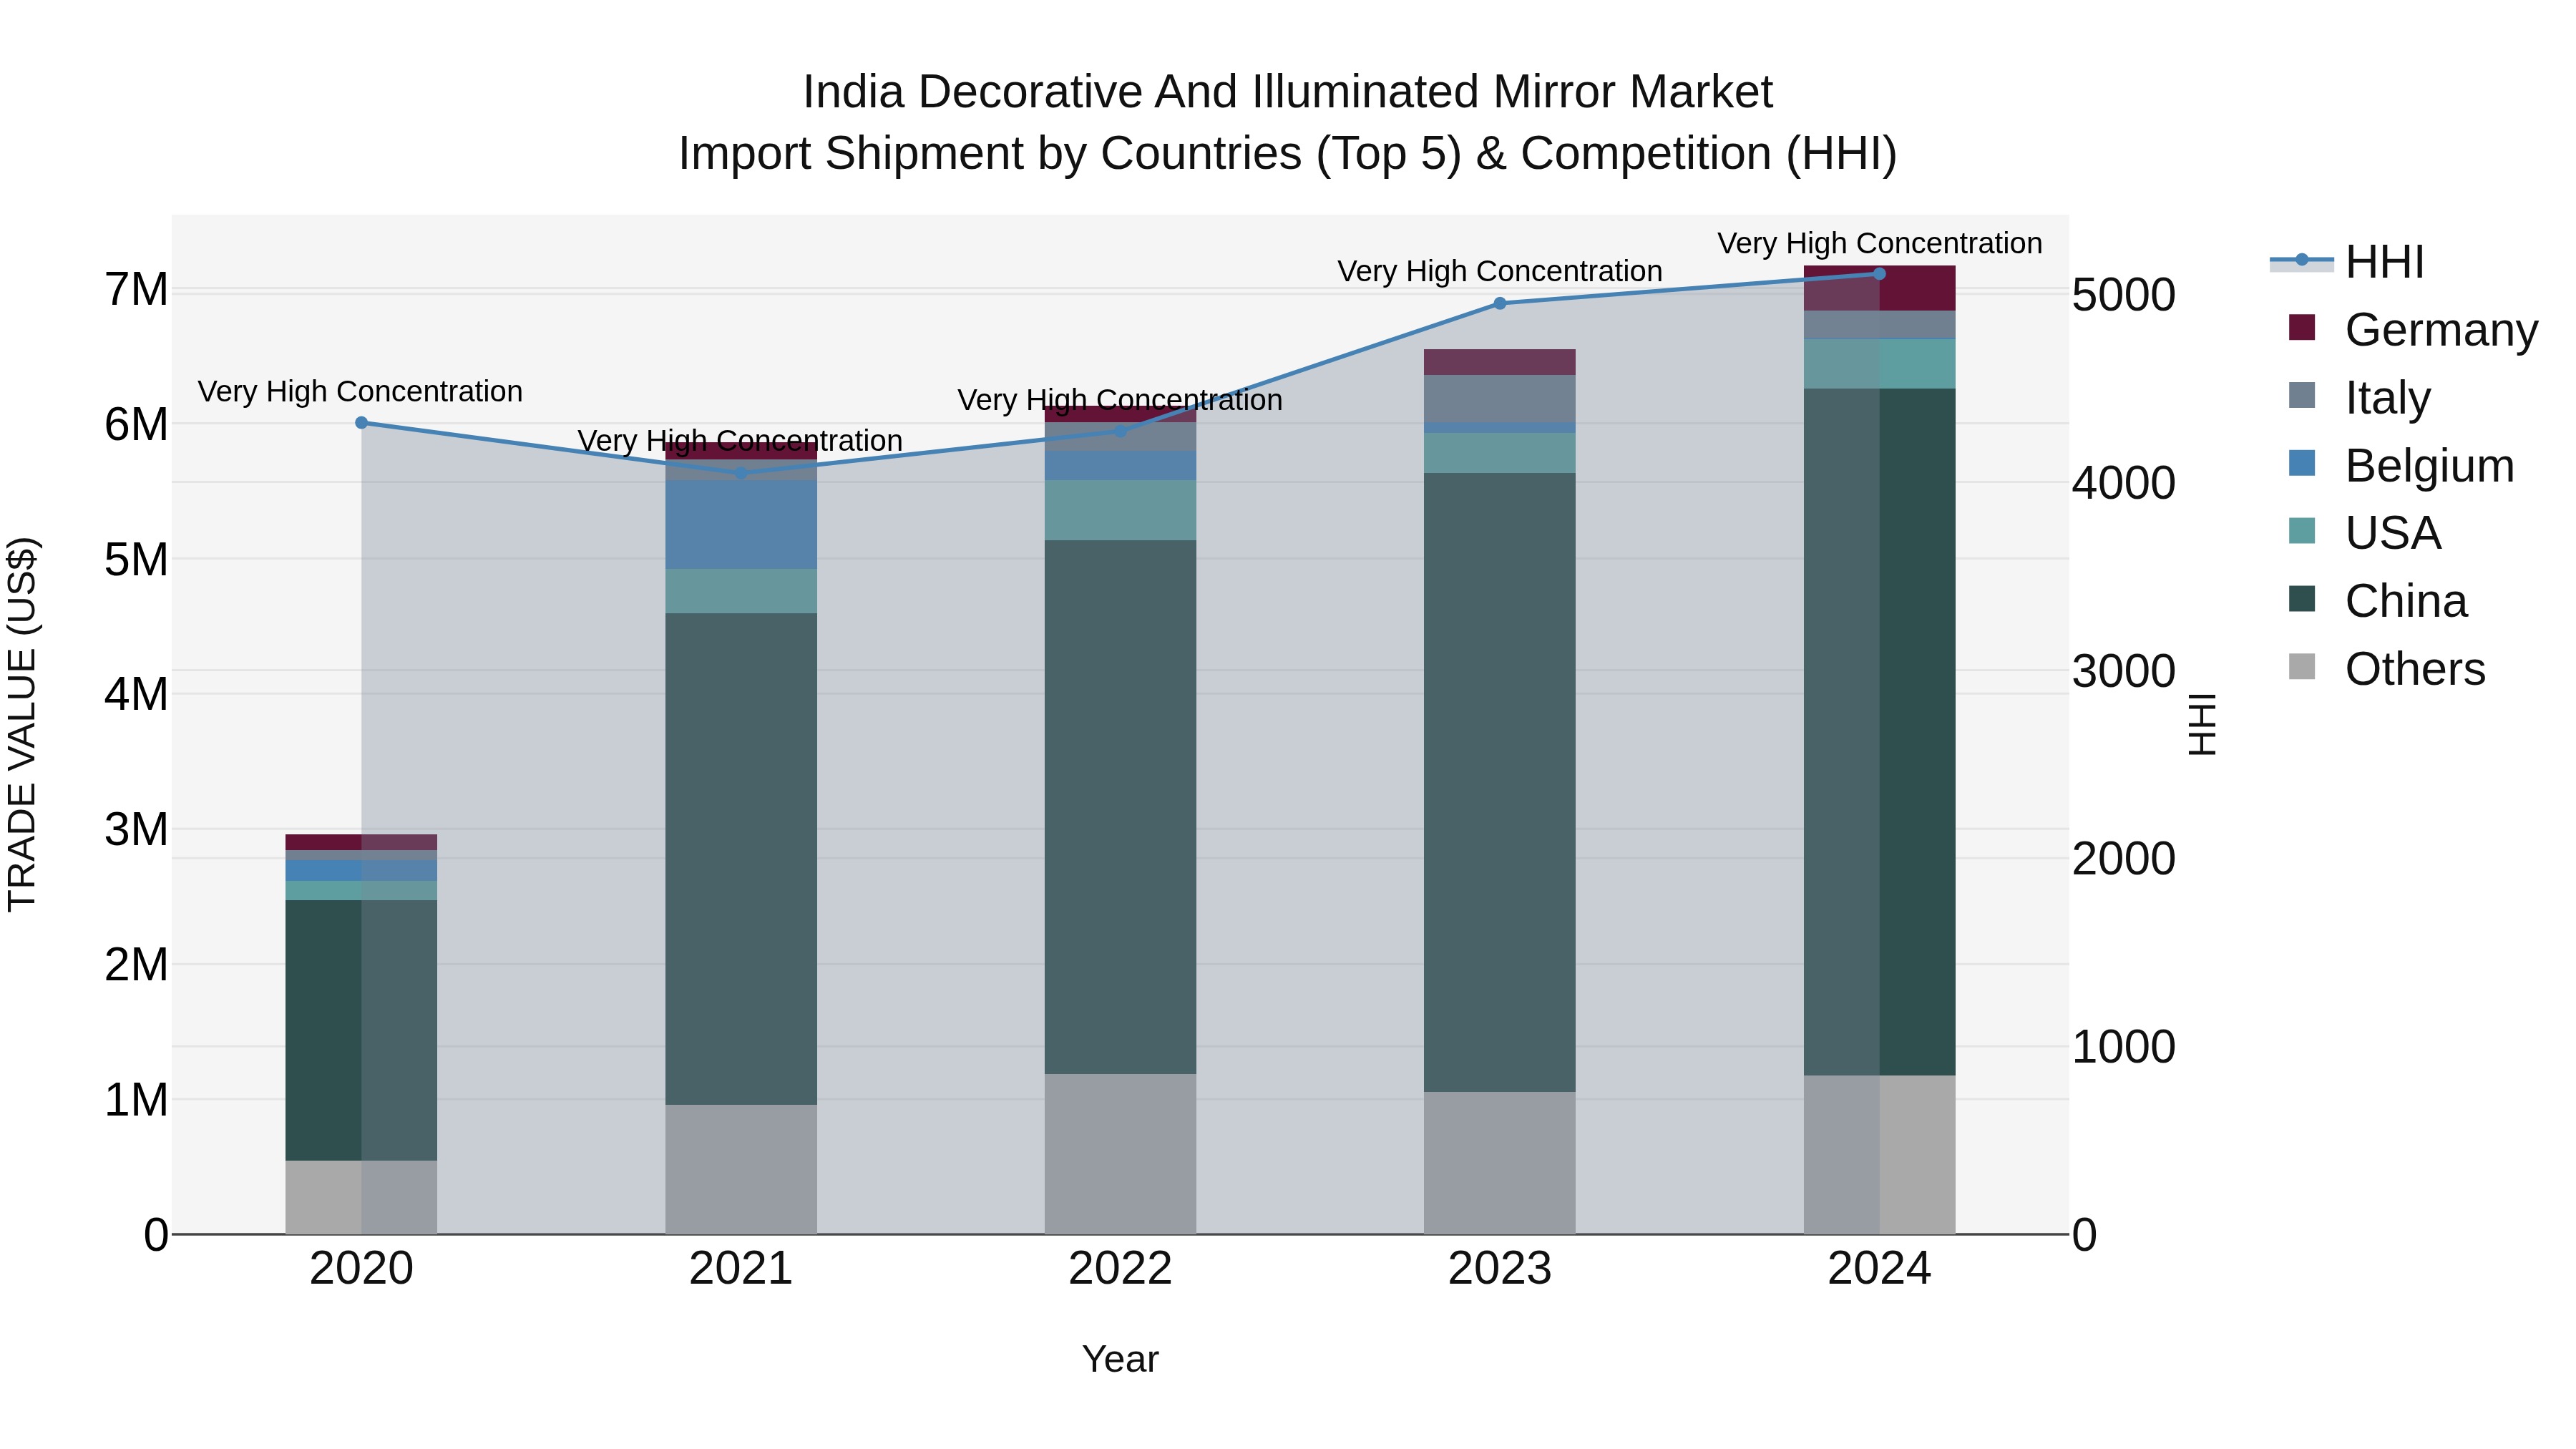This screenshot has width=2576, height=1449.
Task: Click the rotated 'HHI' right axis title
Action: [x=2202, y=724]
